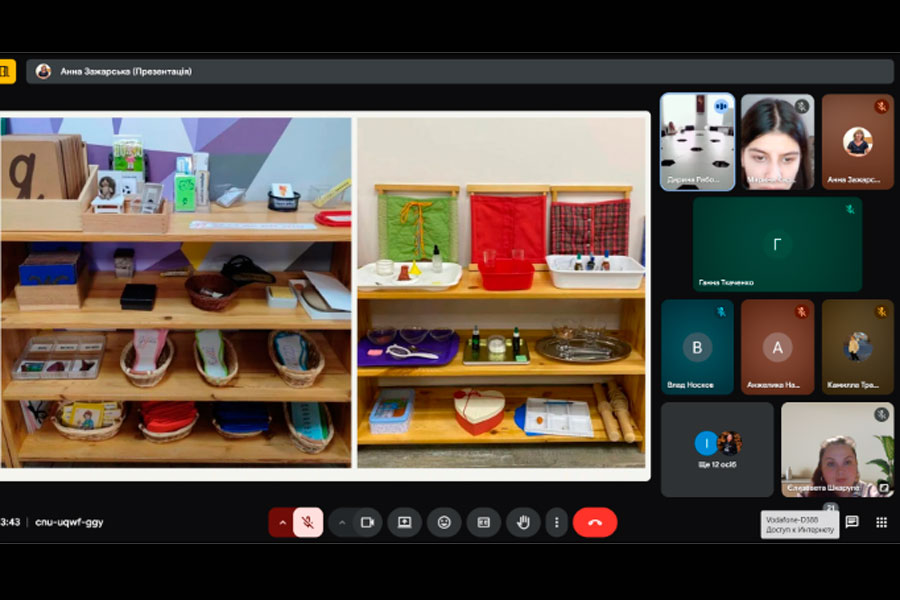Viewport: 900px width, 600px height.
Task: Open the emoji reactions button
Action: click(x=444, y=522)
